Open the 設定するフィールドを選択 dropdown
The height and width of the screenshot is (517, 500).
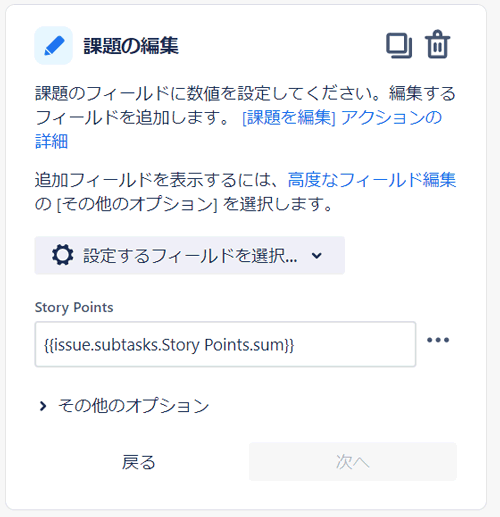(x=190, y=255)
